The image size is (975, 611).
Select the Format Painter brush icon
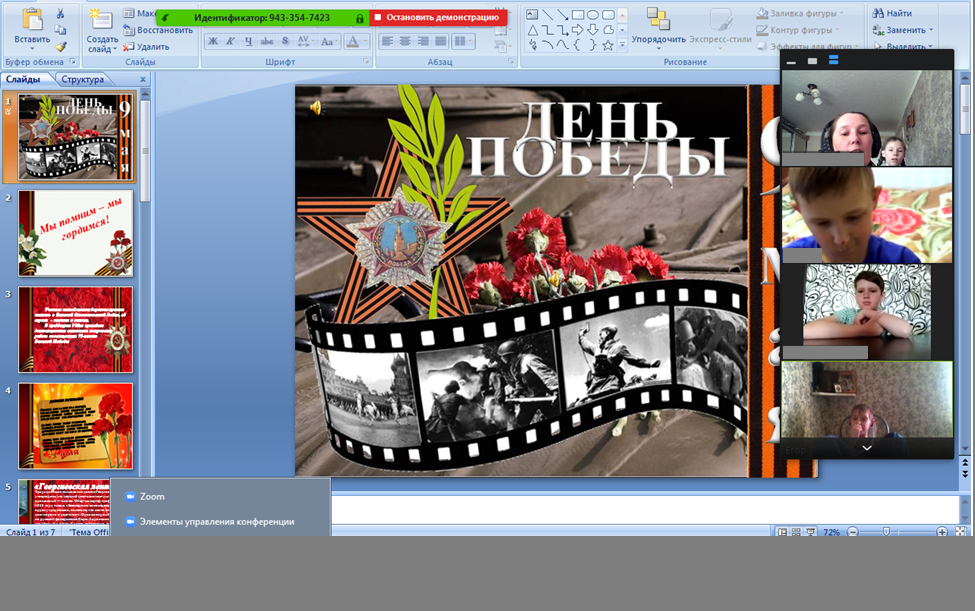pos(60,46)
